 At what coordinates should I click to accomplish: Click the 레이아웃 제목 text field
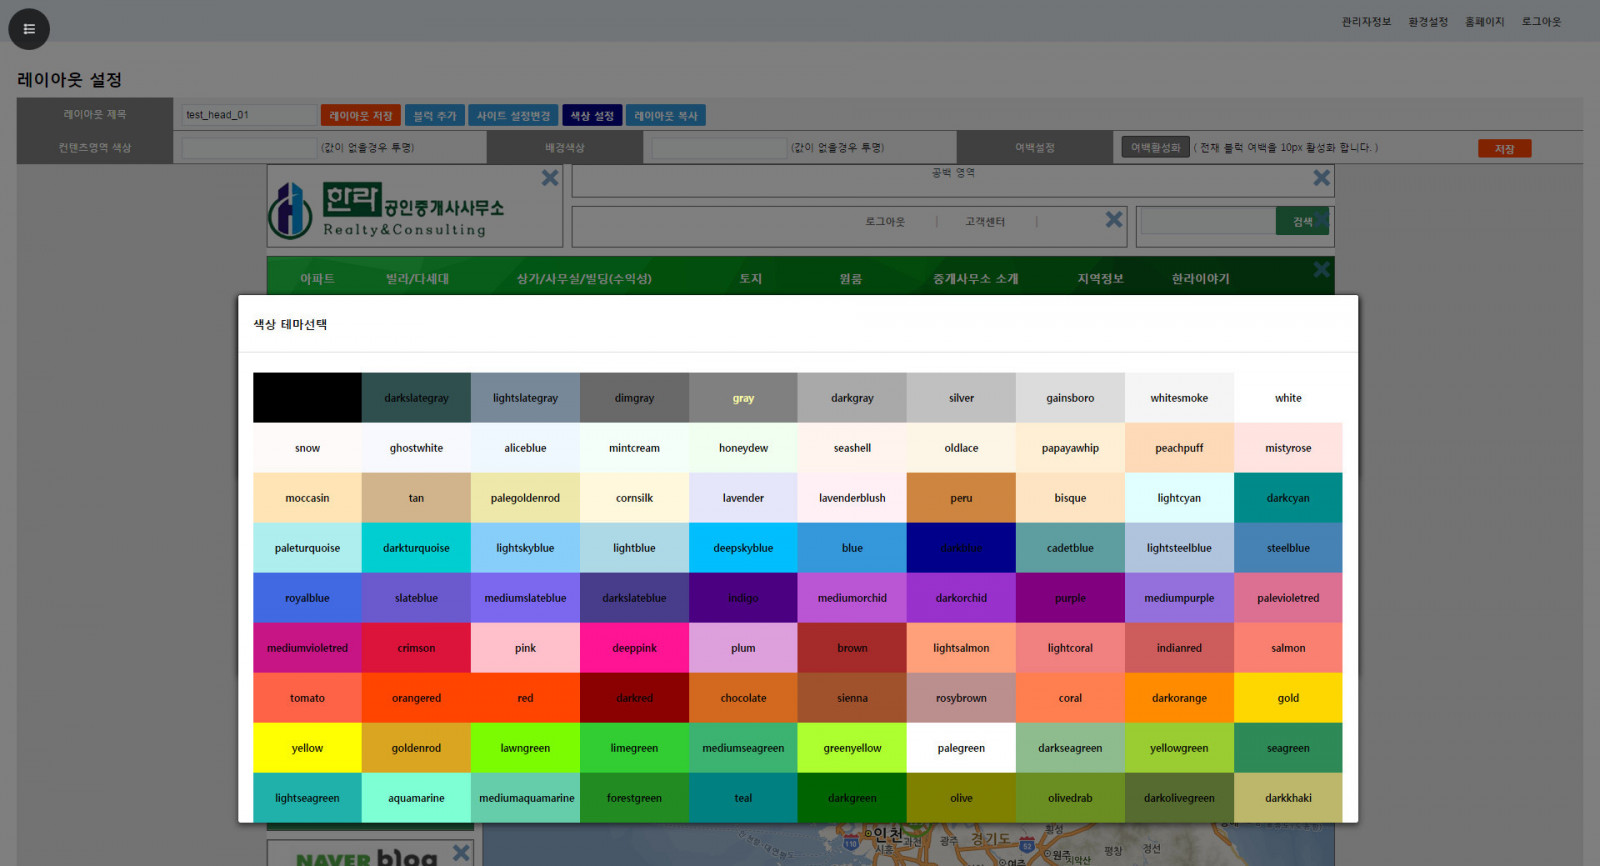[249, 115]
